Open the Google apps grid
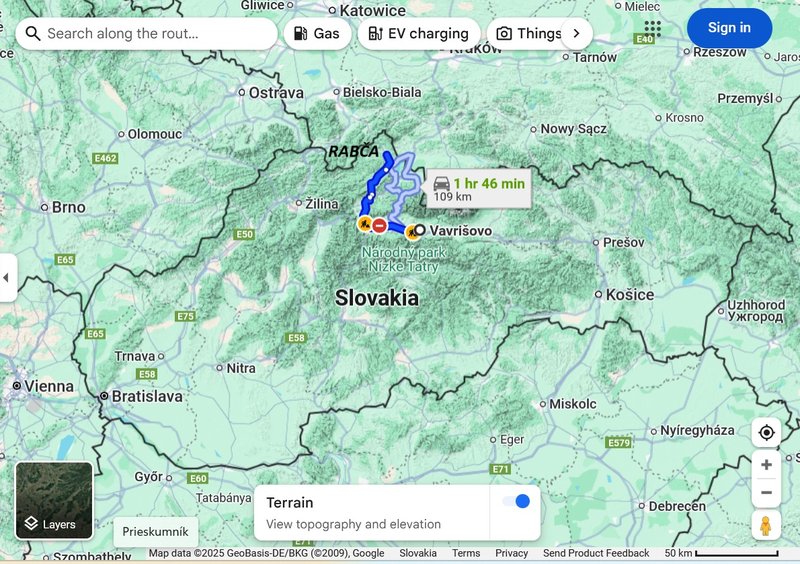The width and height of the screenshot is (800, 564). click(x=652, y=28)
